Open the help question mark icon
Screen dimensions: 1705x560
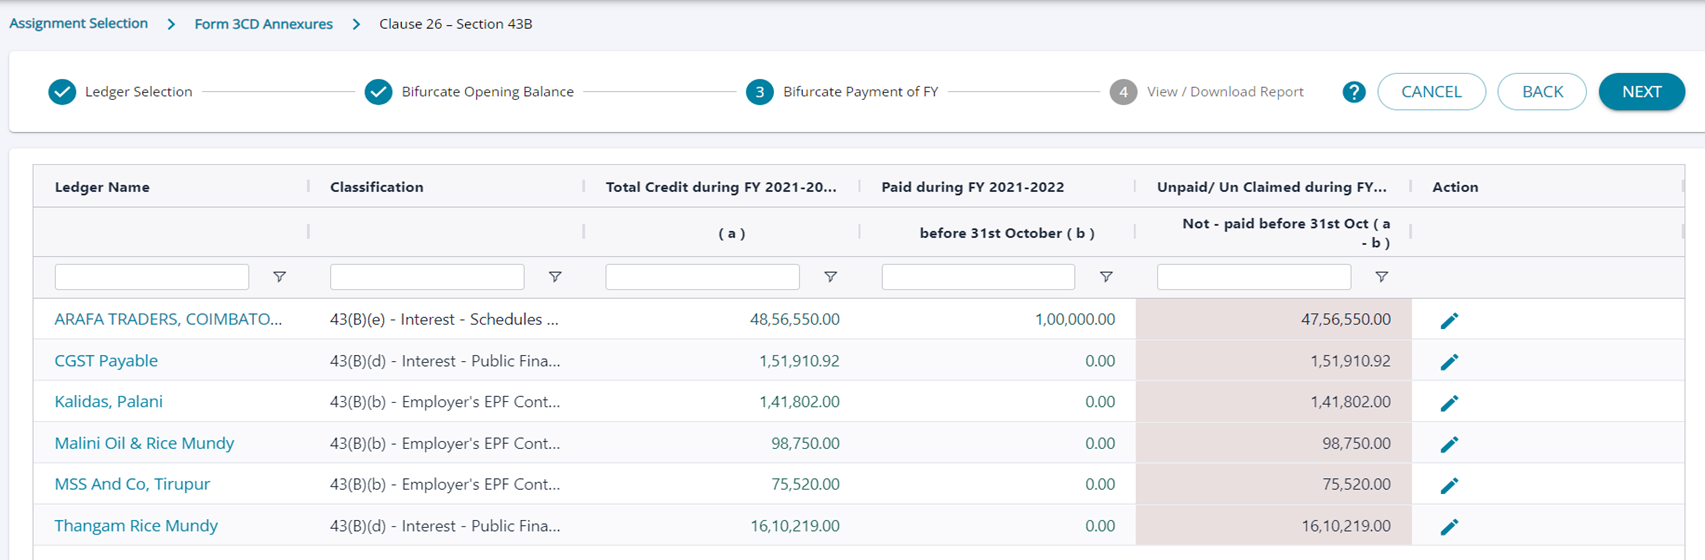1354,92
